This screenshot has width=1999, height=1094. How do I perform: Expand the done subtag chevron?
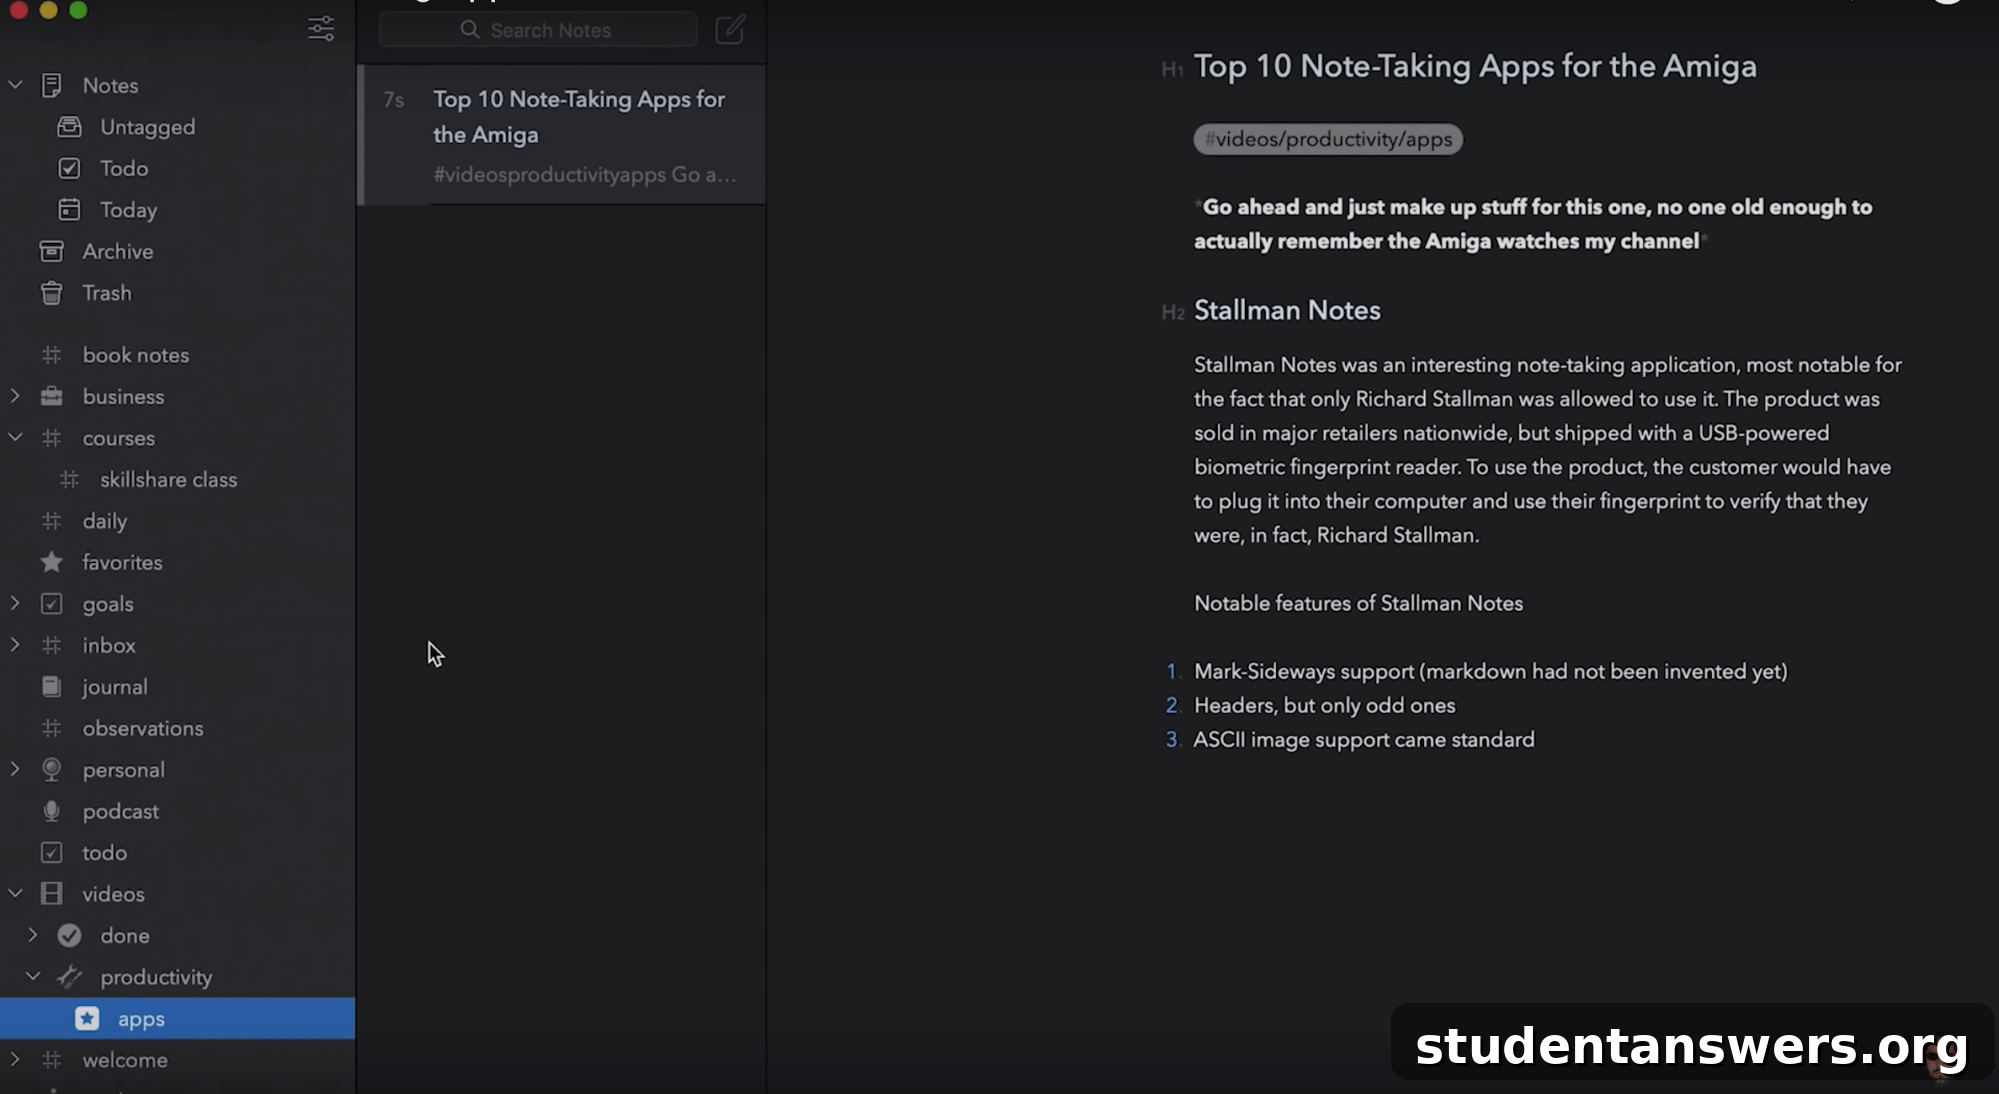click(33, 935)
